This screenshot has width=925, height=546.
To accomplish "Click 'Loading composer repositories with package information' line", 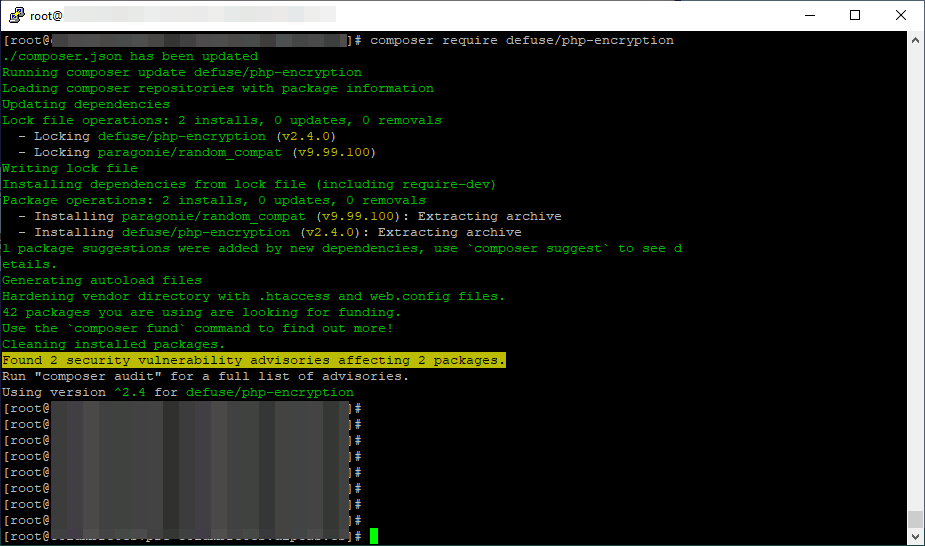I will point(218,88).
